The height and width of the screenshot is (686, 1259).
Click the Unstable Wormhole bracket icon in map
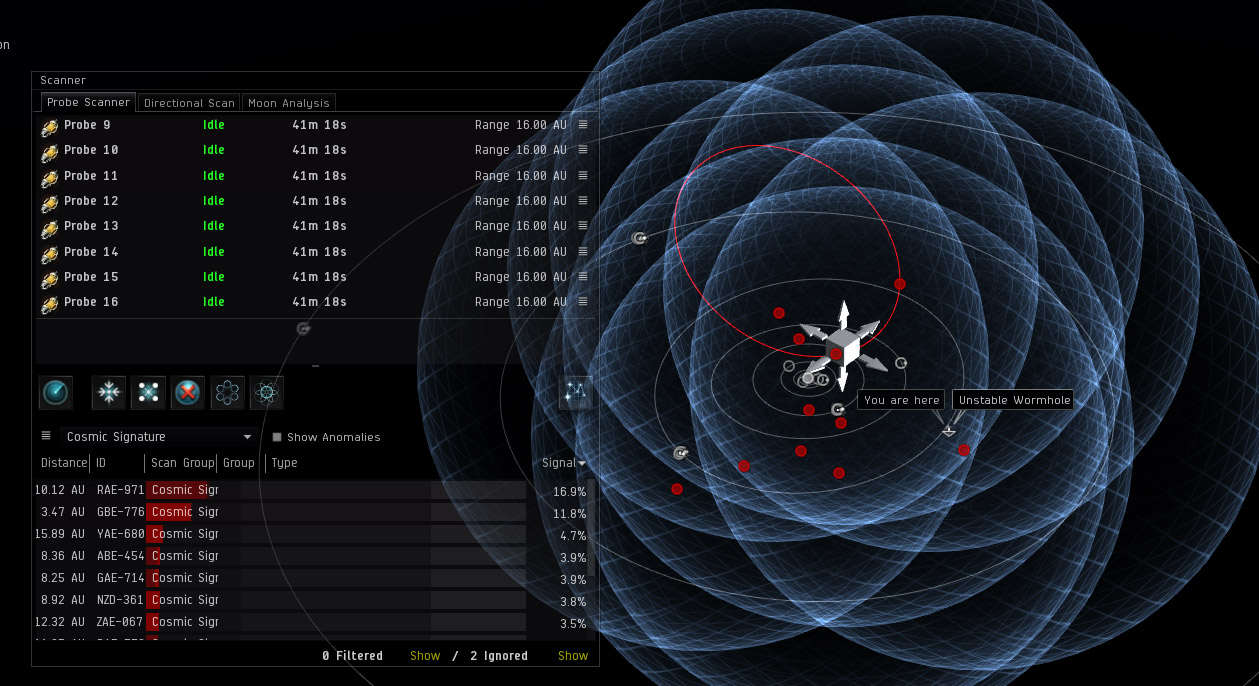949,431
